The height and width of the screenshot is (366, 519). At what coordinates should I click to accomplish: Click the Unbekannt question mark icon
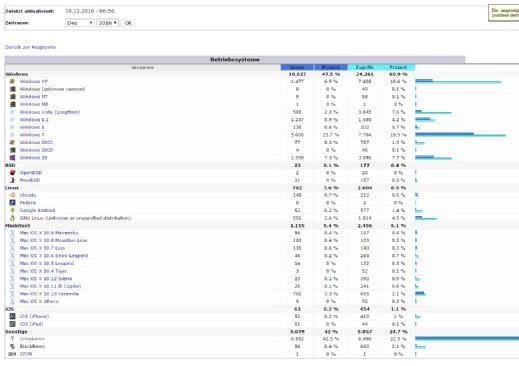click(12, 339)
